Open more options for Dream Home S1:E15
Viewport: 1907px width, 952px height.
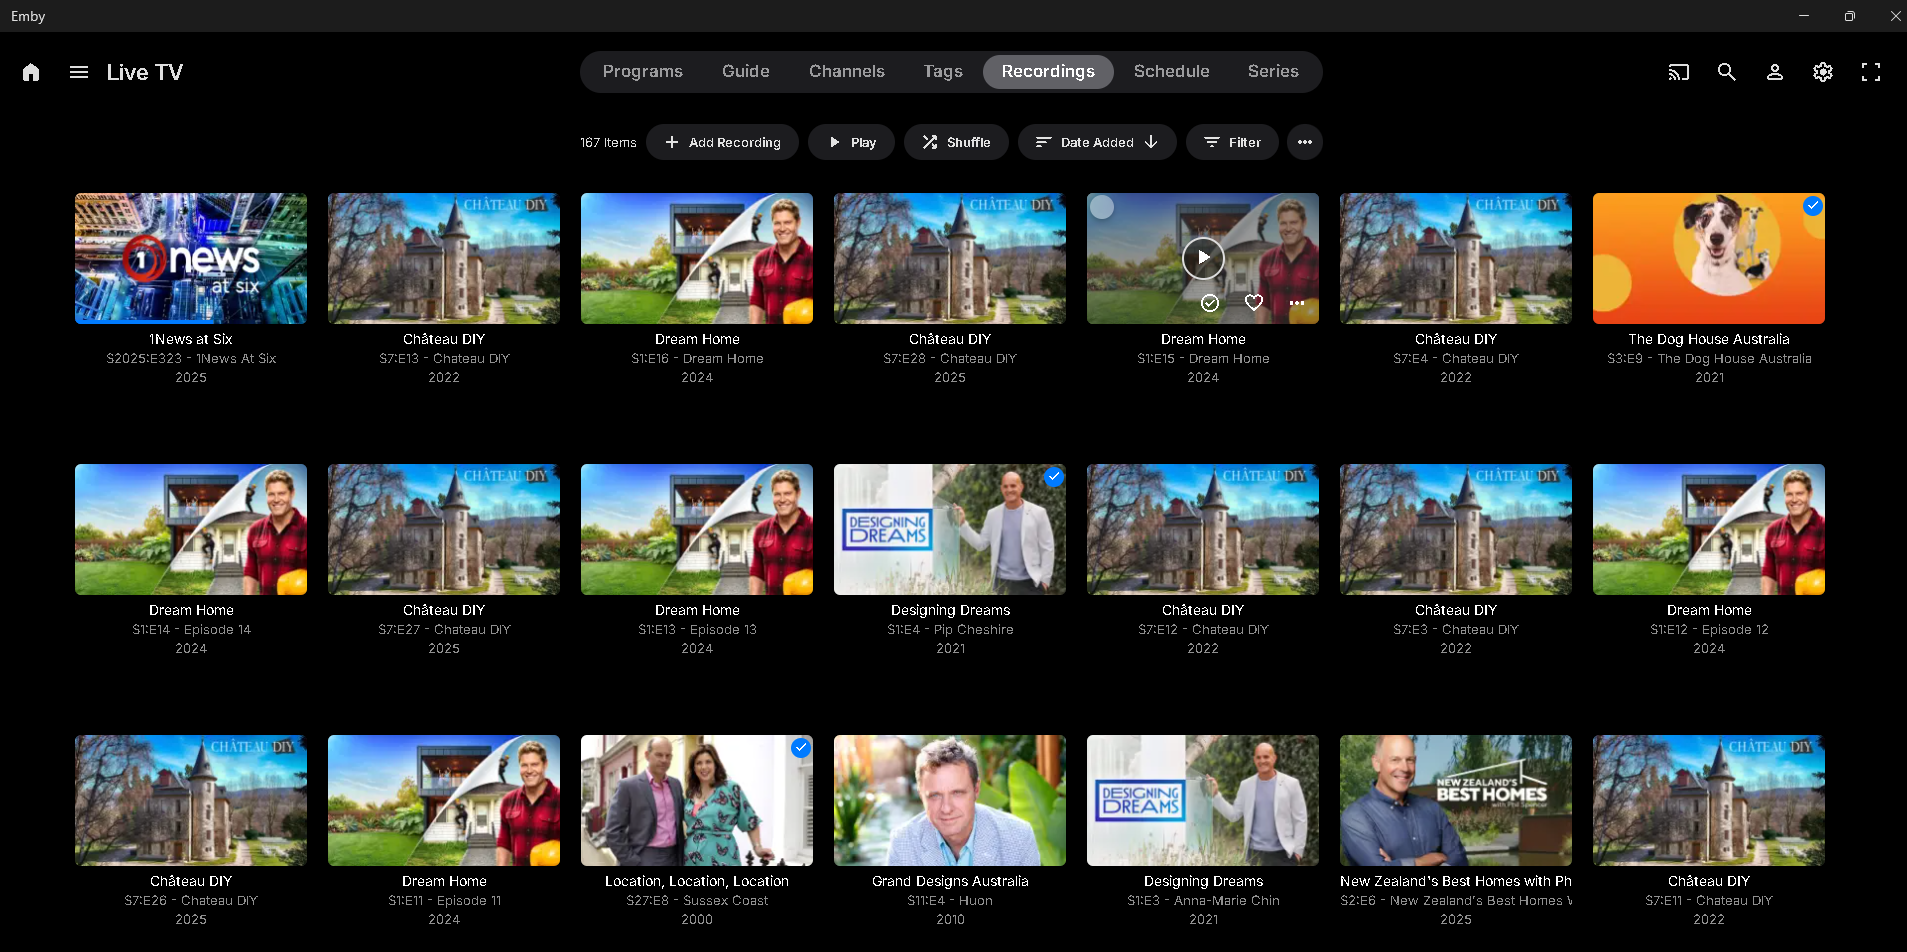(1297, 303)
